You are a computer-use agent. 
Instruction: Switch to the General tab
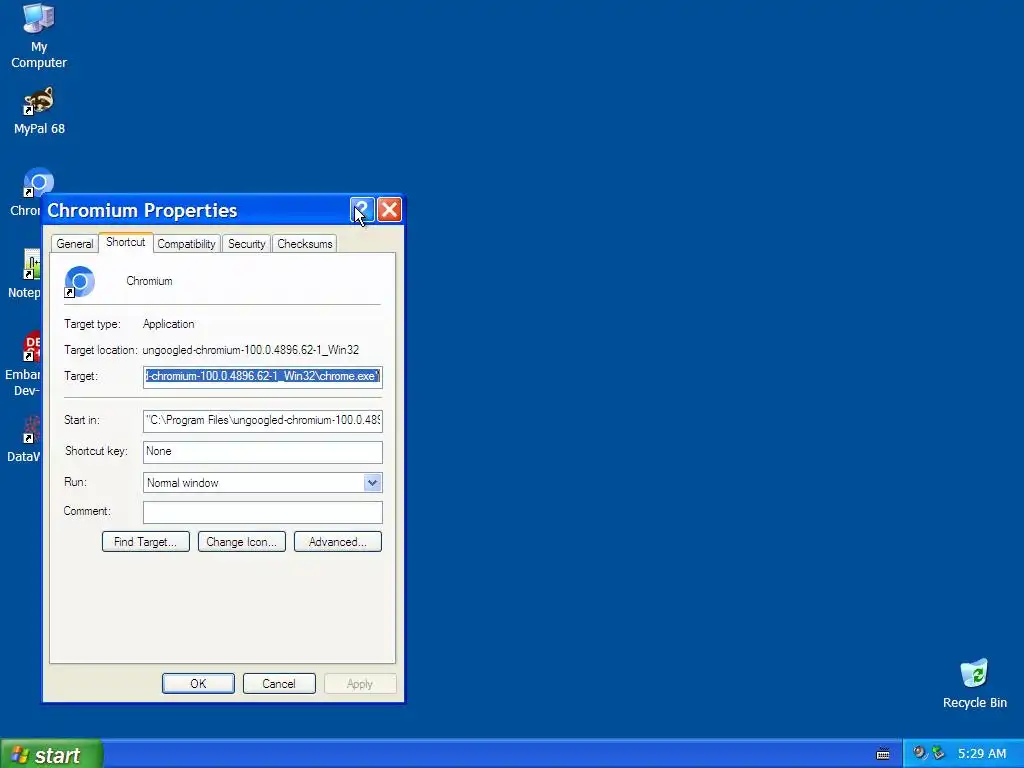pos(74,244)
